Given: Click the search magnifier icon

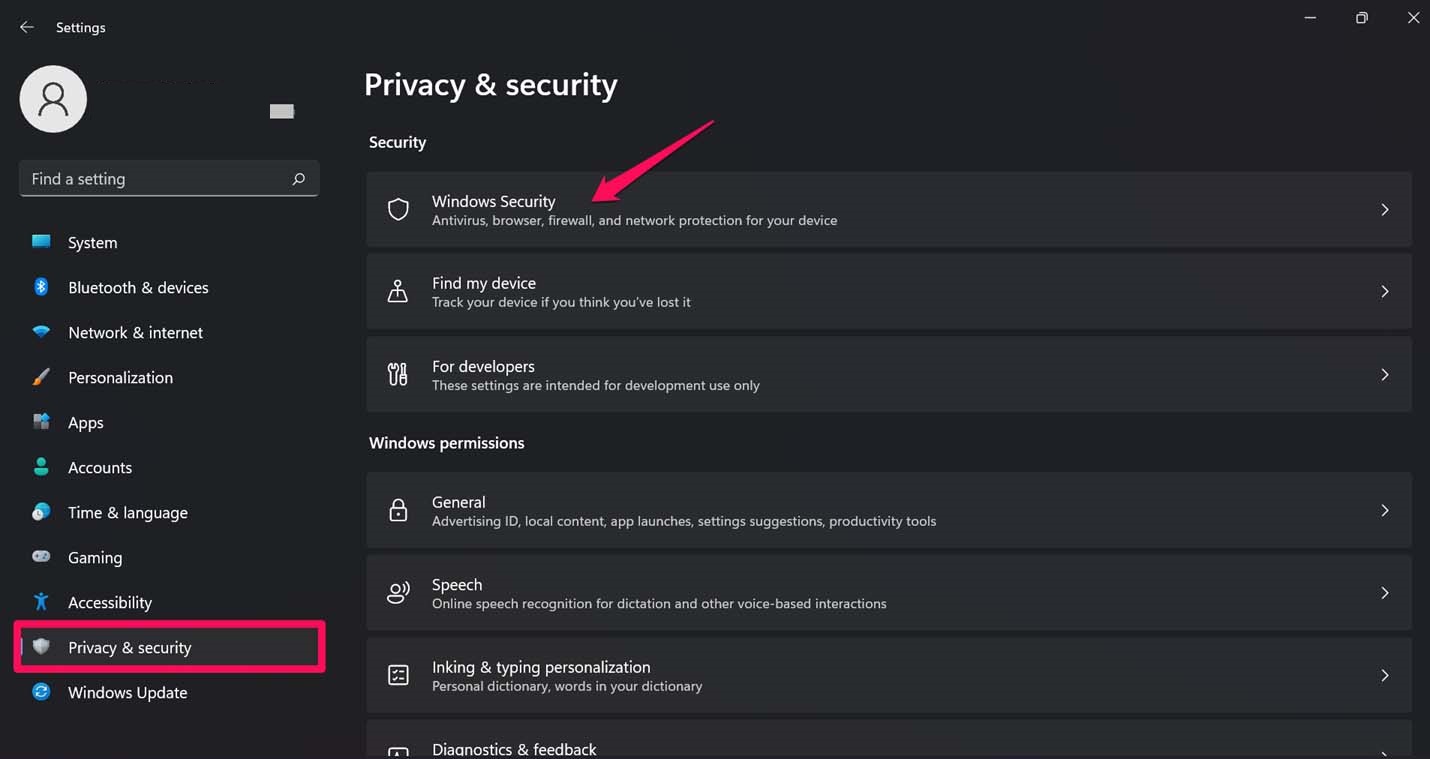Looking at the screenshot, I should 298,178.
